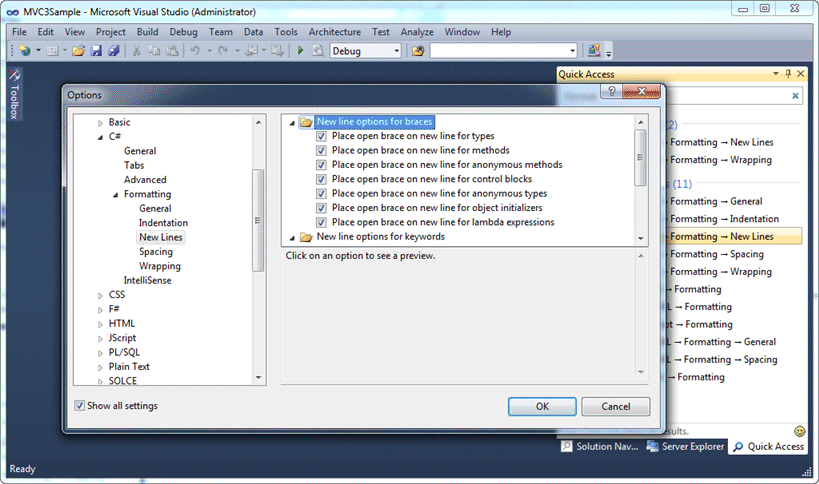
Task: Click the Navigate Forward toolbar icon
Action: (277, 51)
